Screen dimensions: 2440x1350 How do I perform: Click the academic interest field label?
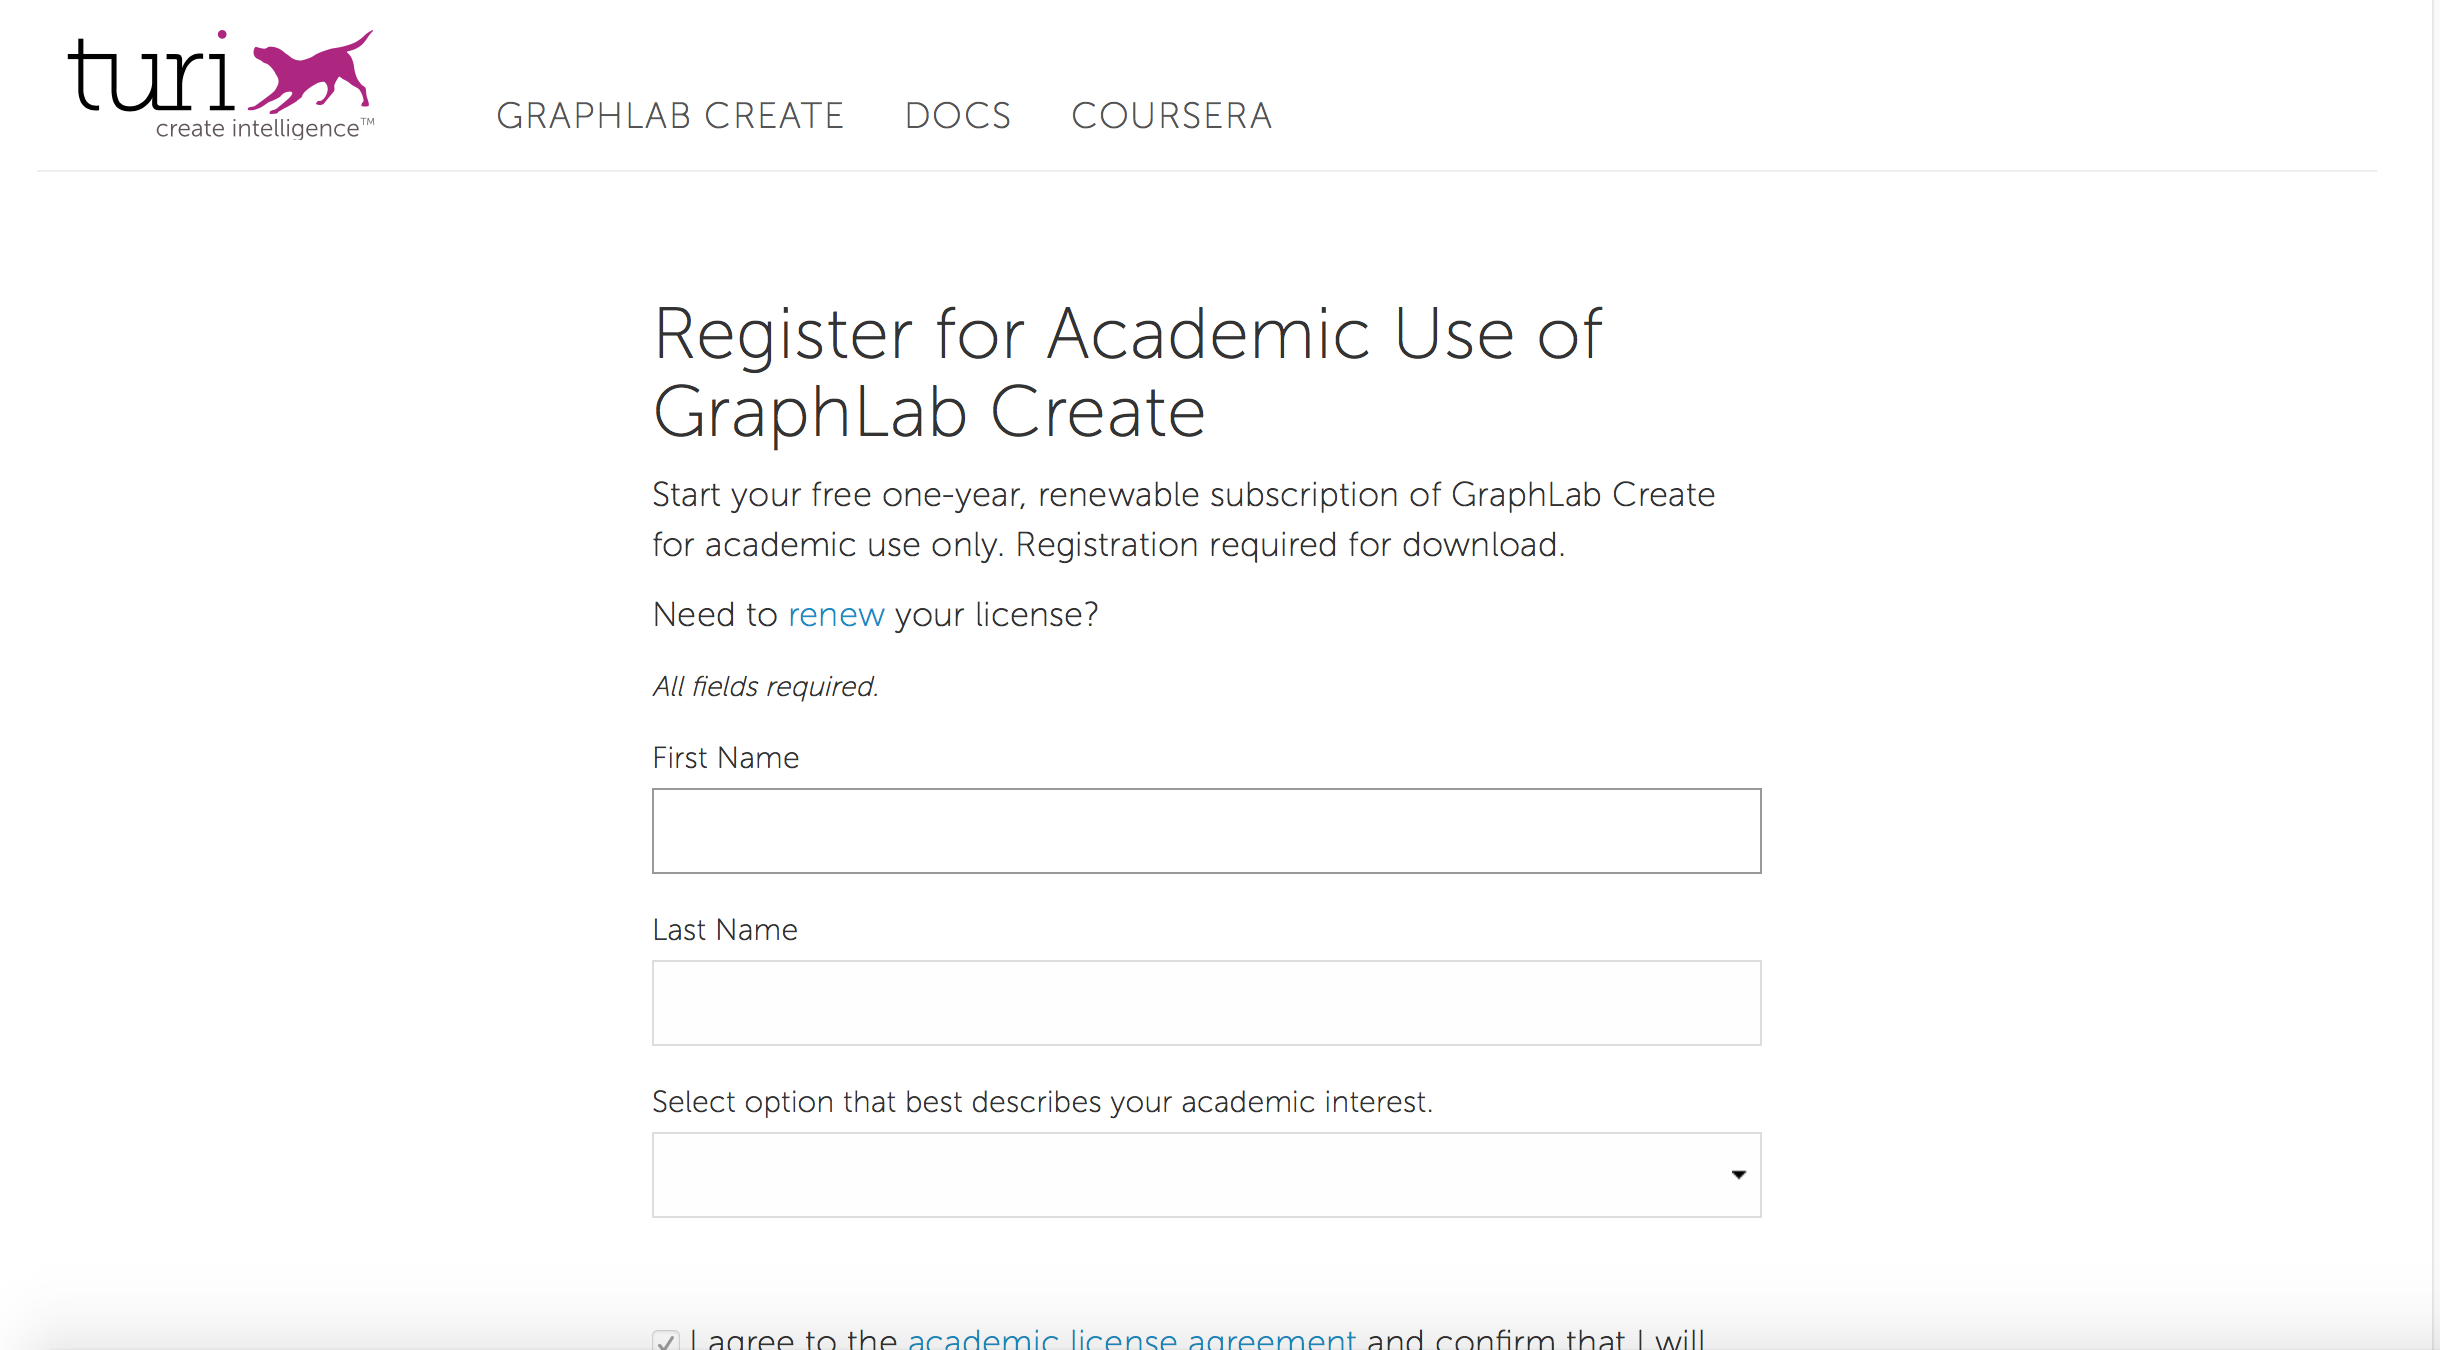tap(1042, 1102)
